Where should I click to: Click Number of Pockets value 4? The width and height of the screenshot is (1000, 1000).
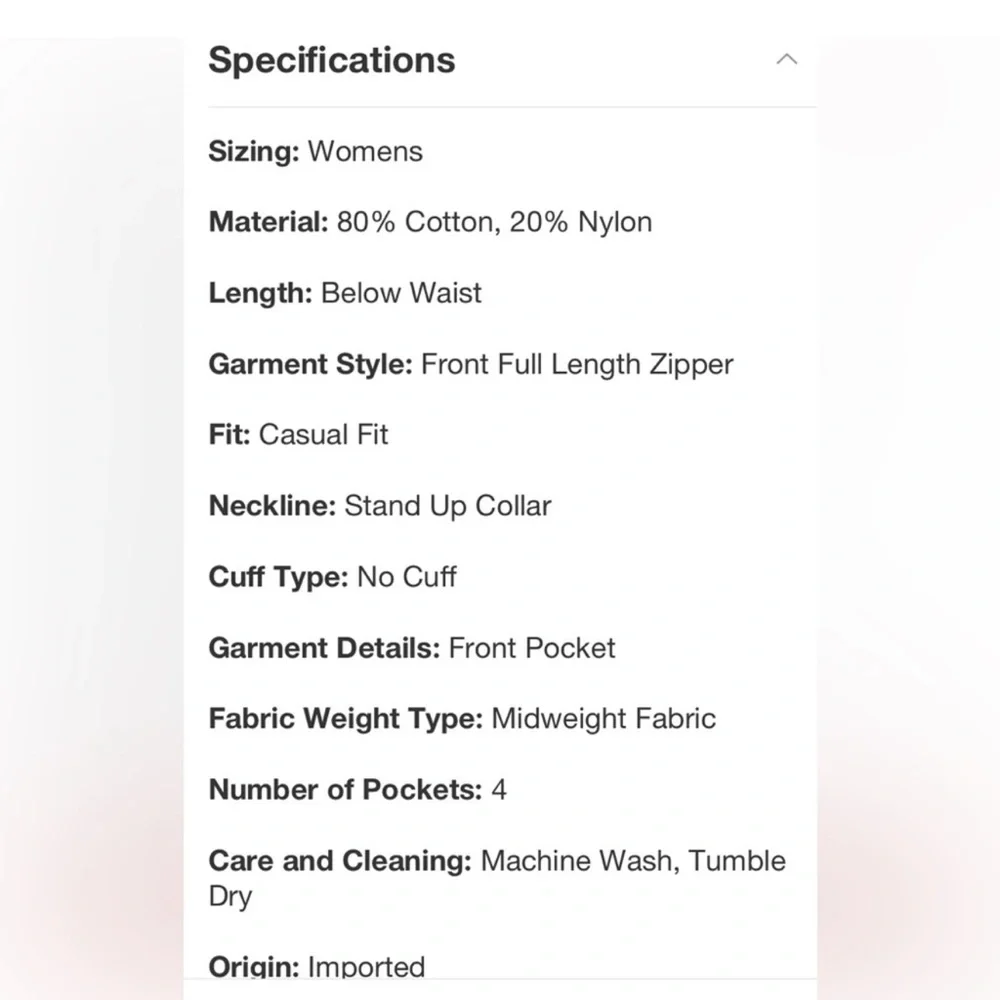(499, 790)
